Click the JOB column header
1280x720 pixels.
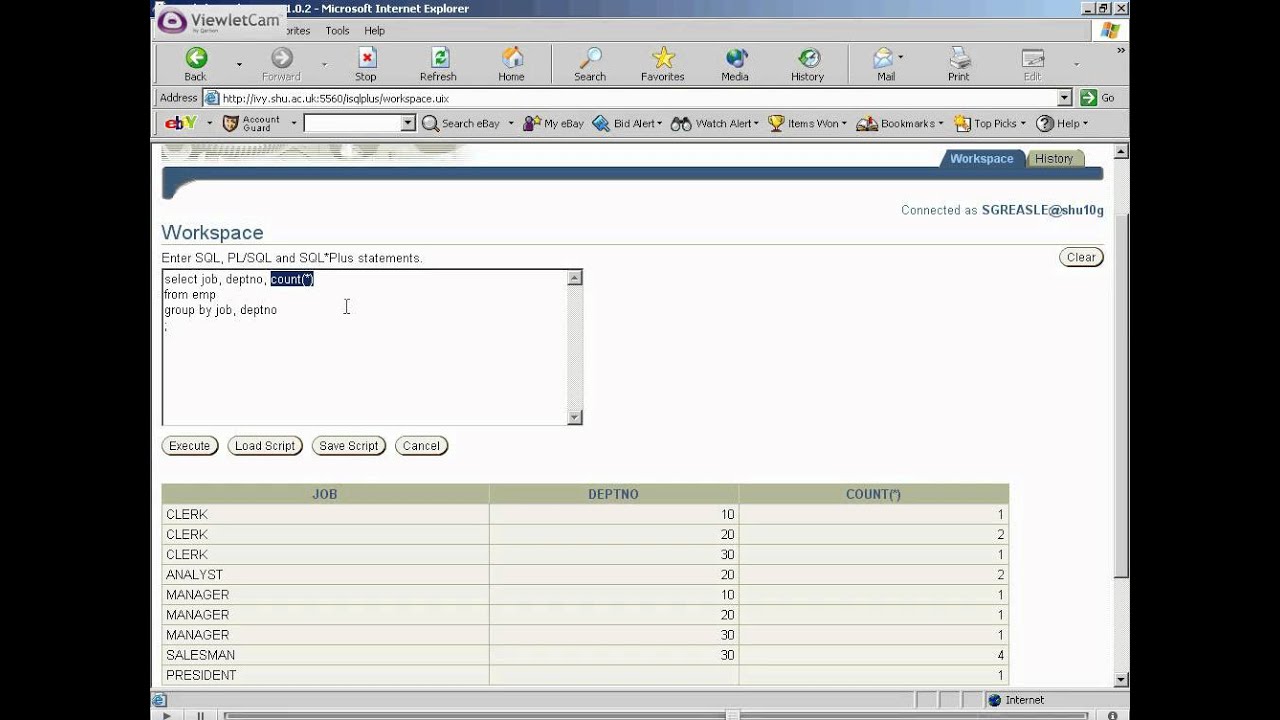(x=325, y=494)
